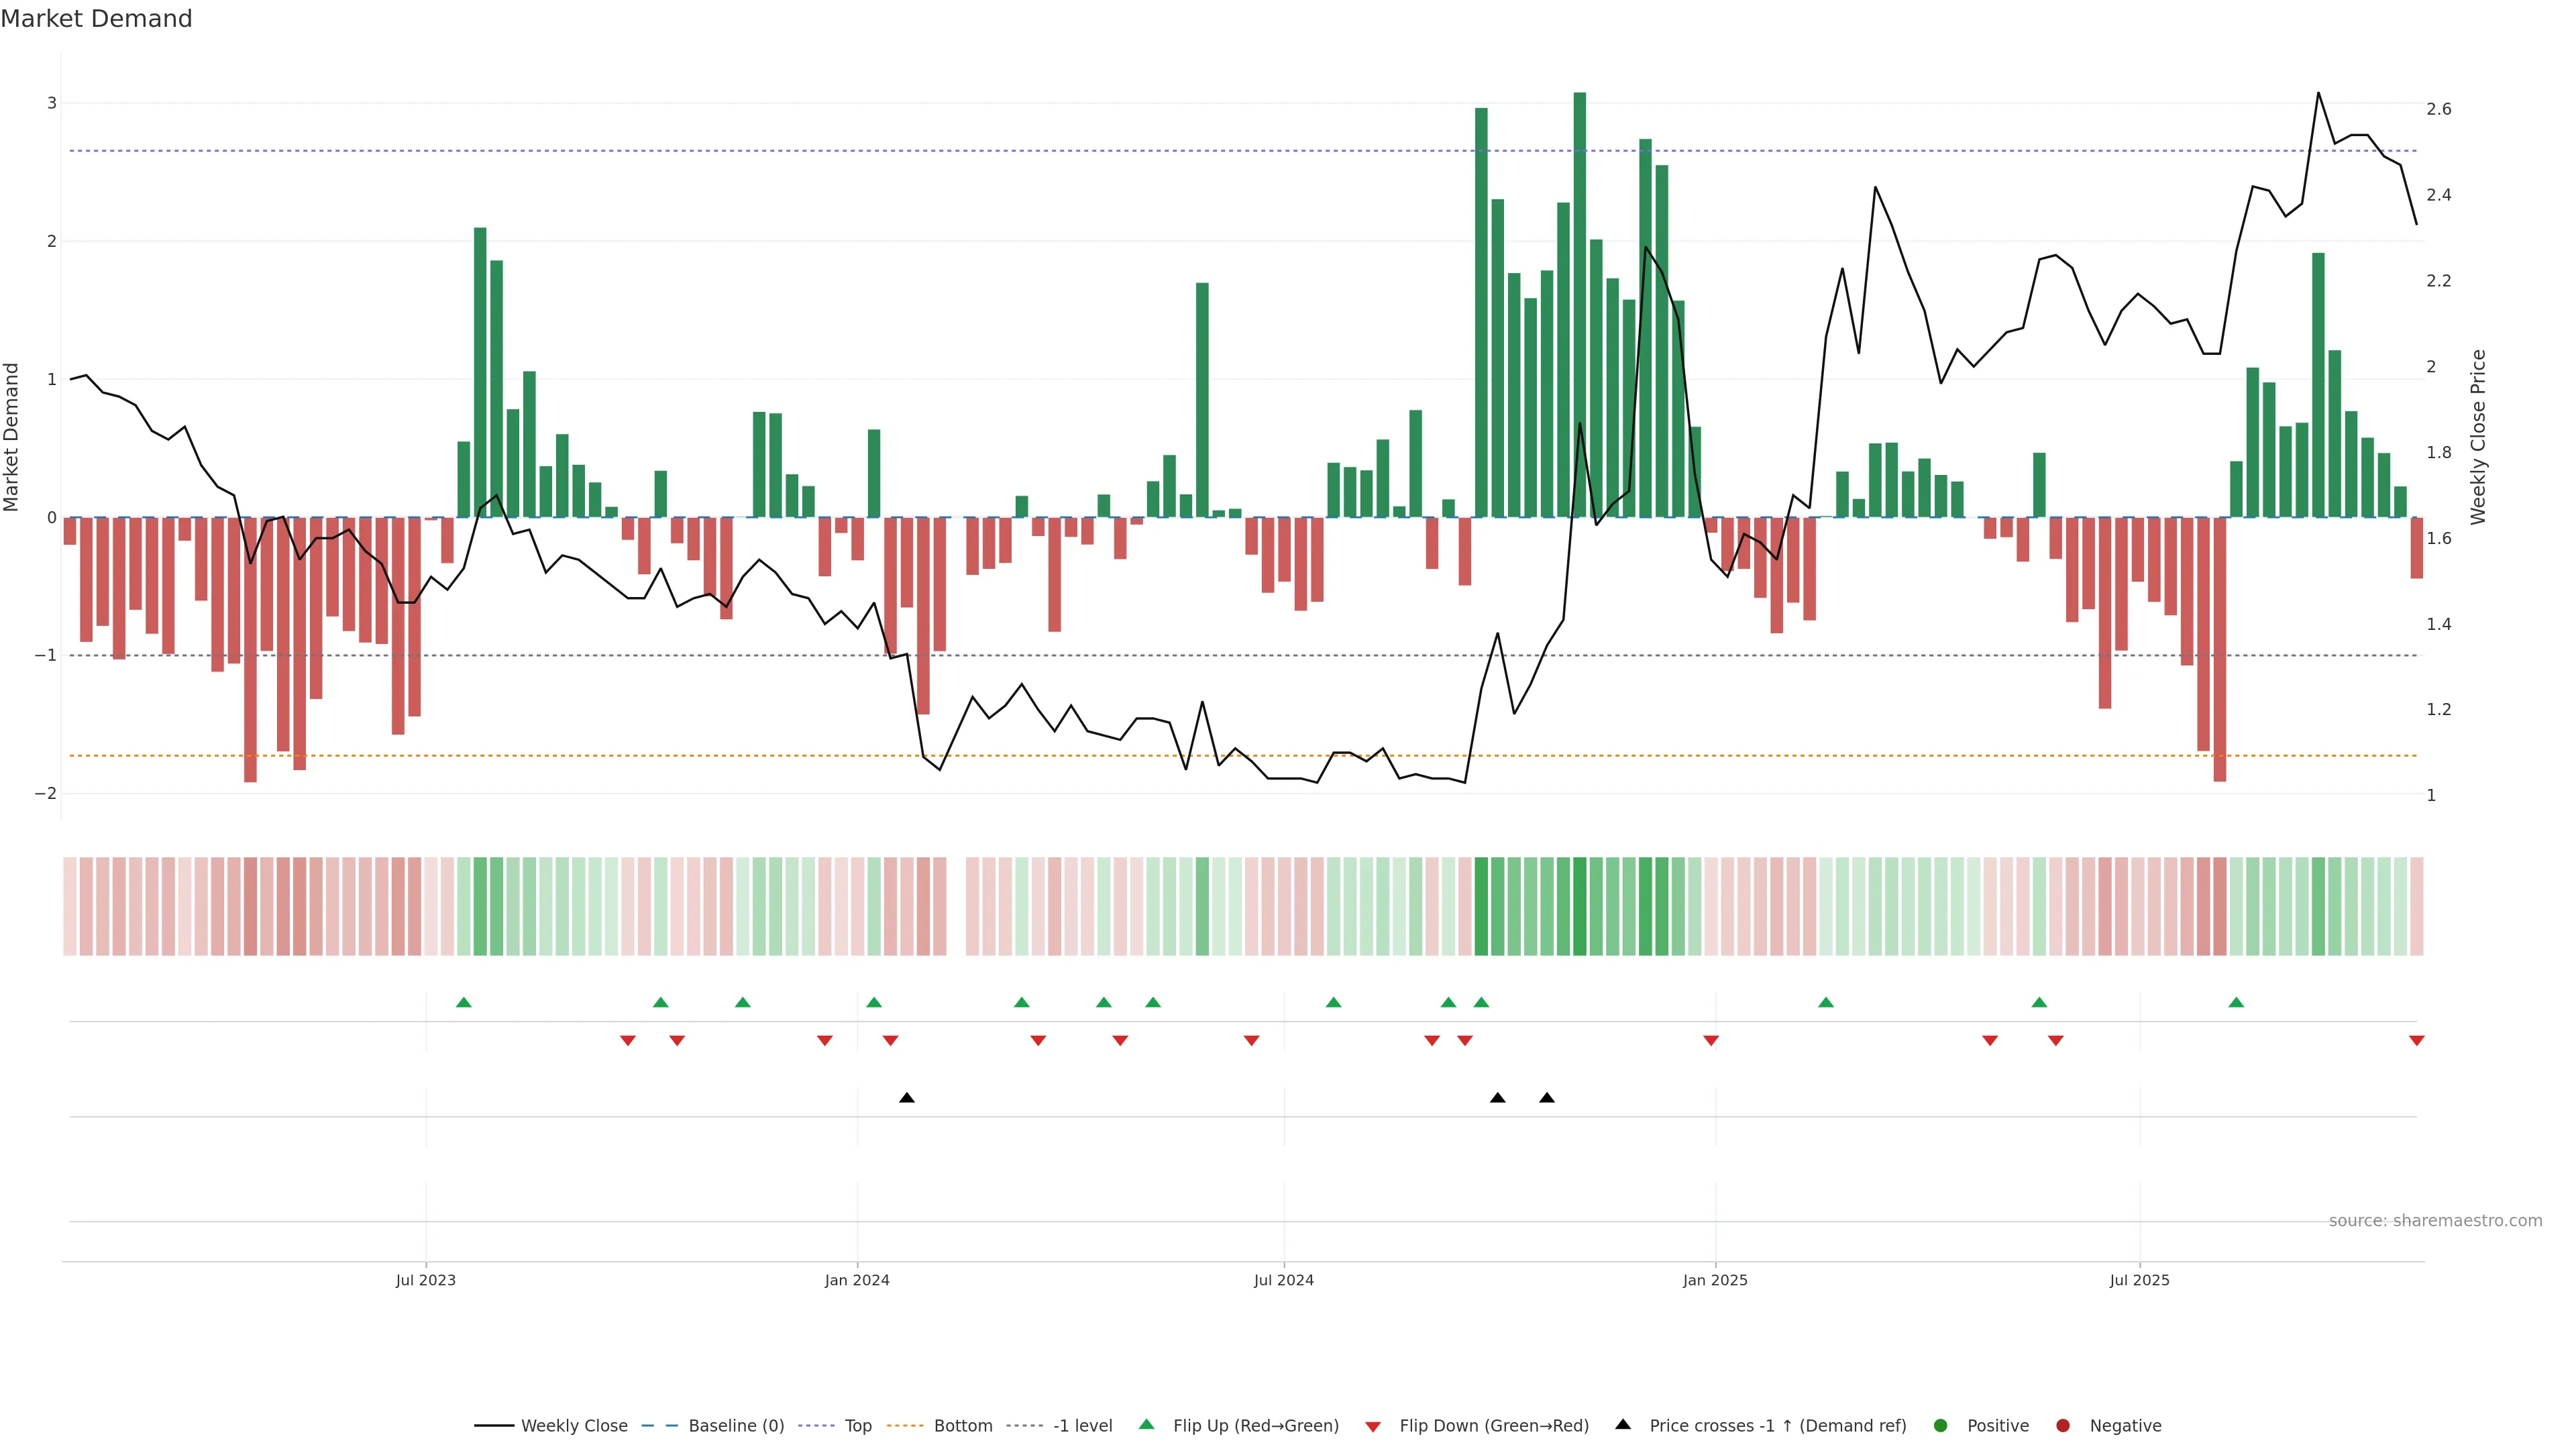Click the red Flip Down legend triangle
The image size is (2576, 1449).
point(1373,1427)
